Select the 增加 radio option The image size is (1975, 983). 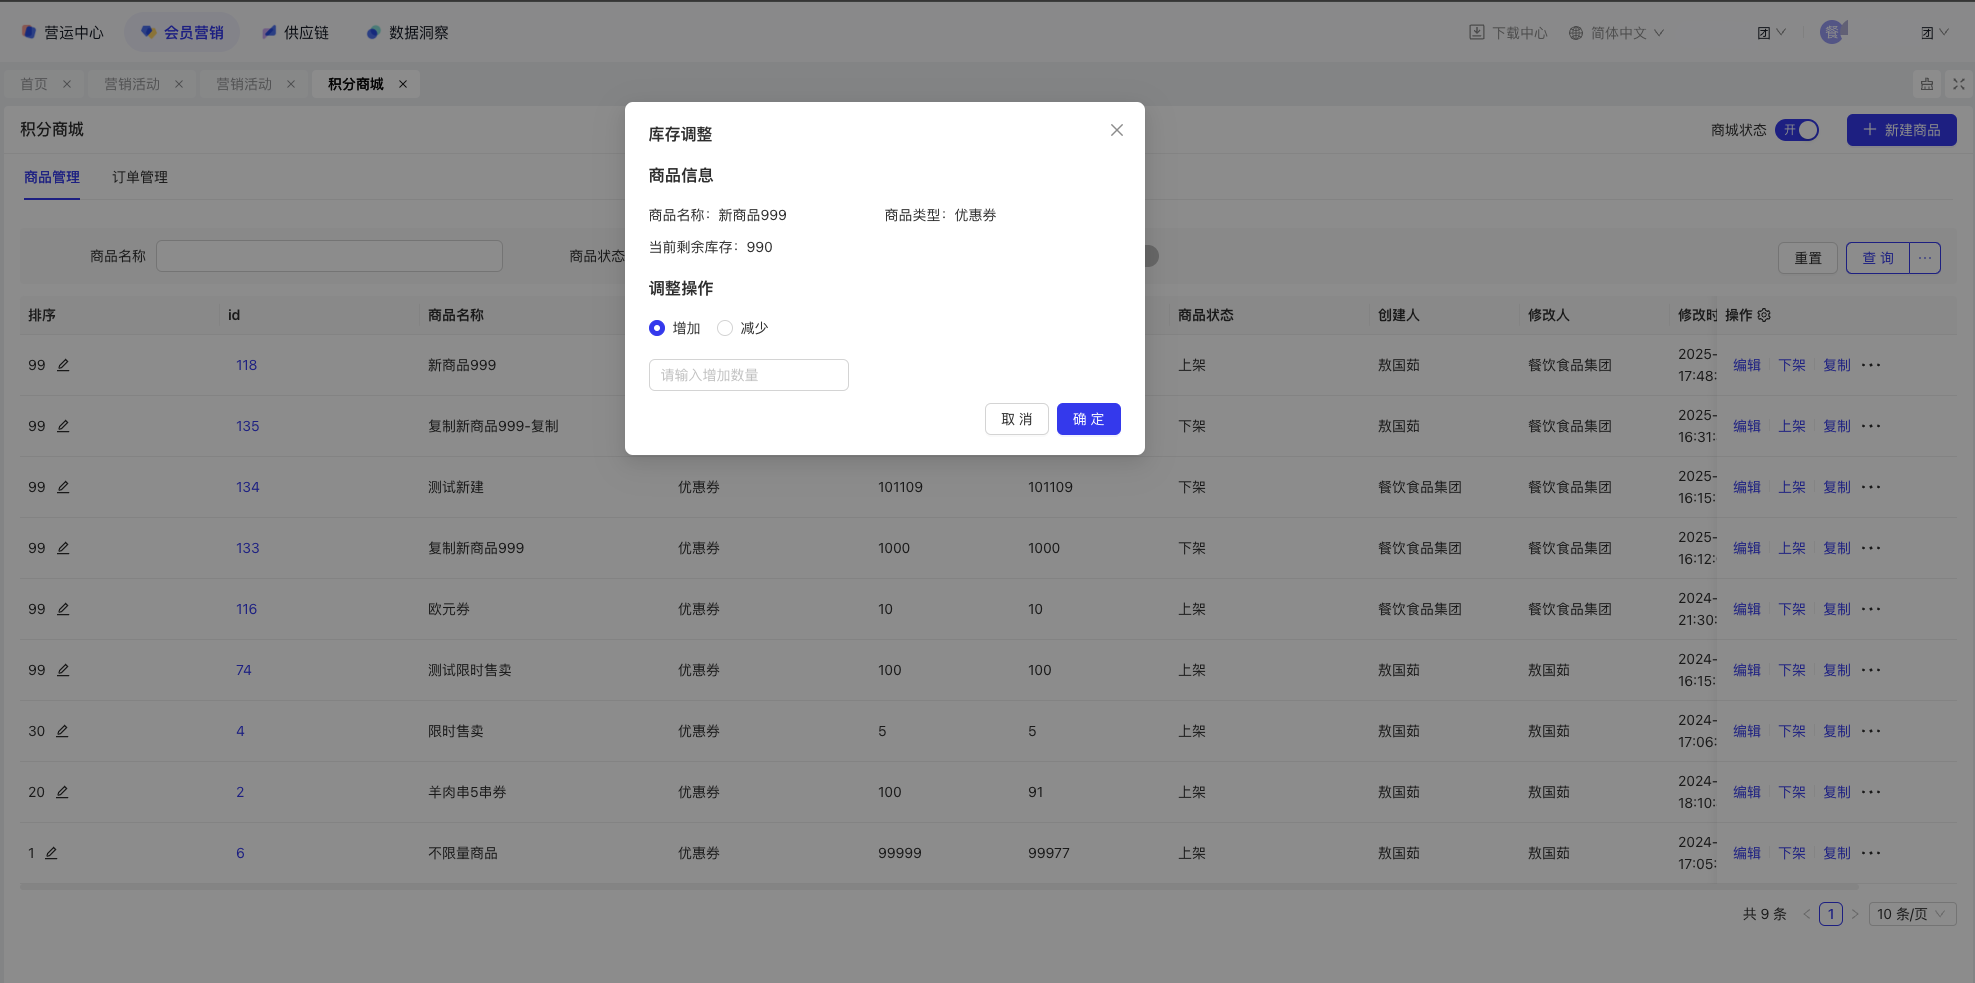[x=657, y=328]
